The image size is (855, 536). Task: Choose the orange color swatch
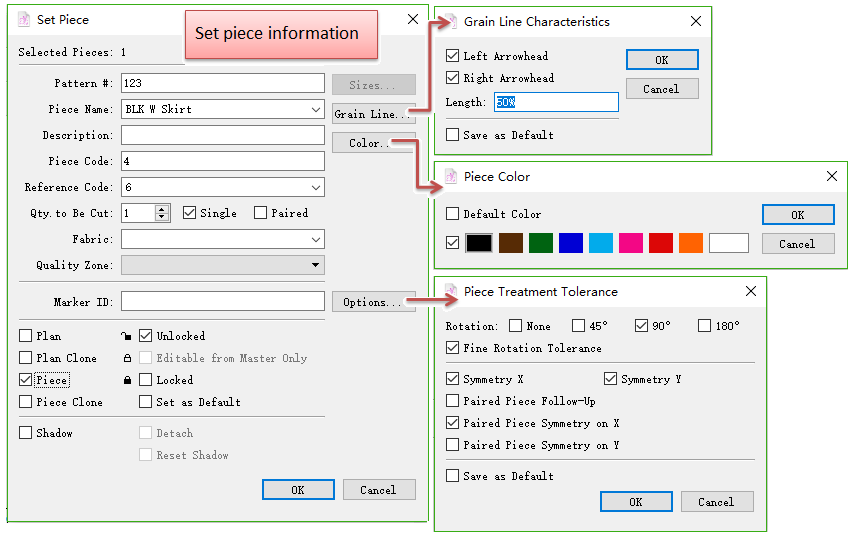point(691,243)
